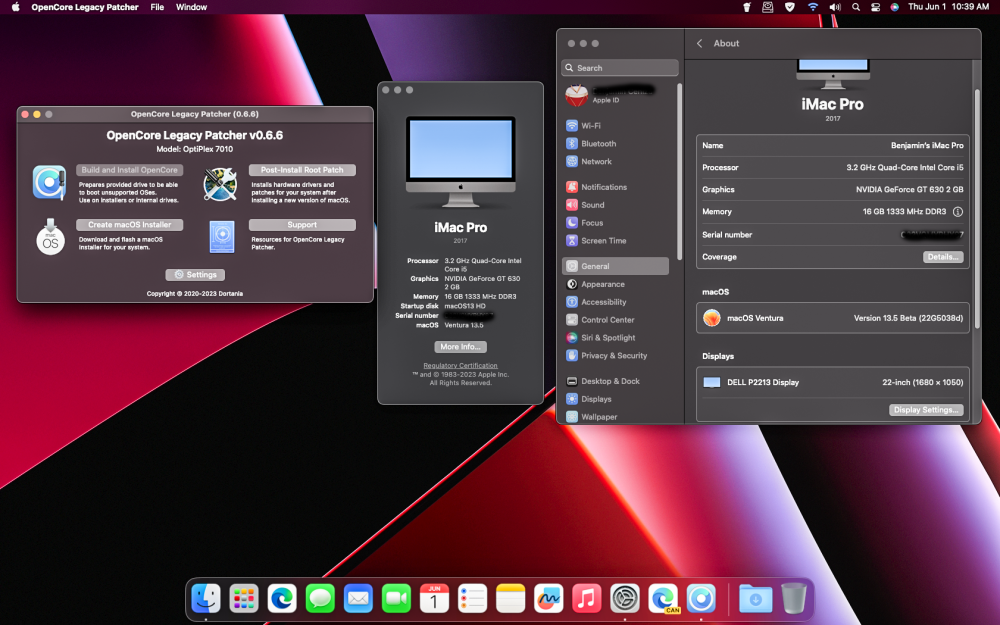Open Support in OpenCore Legacy Patcher
1000x625 pixels.
point(302,224)
